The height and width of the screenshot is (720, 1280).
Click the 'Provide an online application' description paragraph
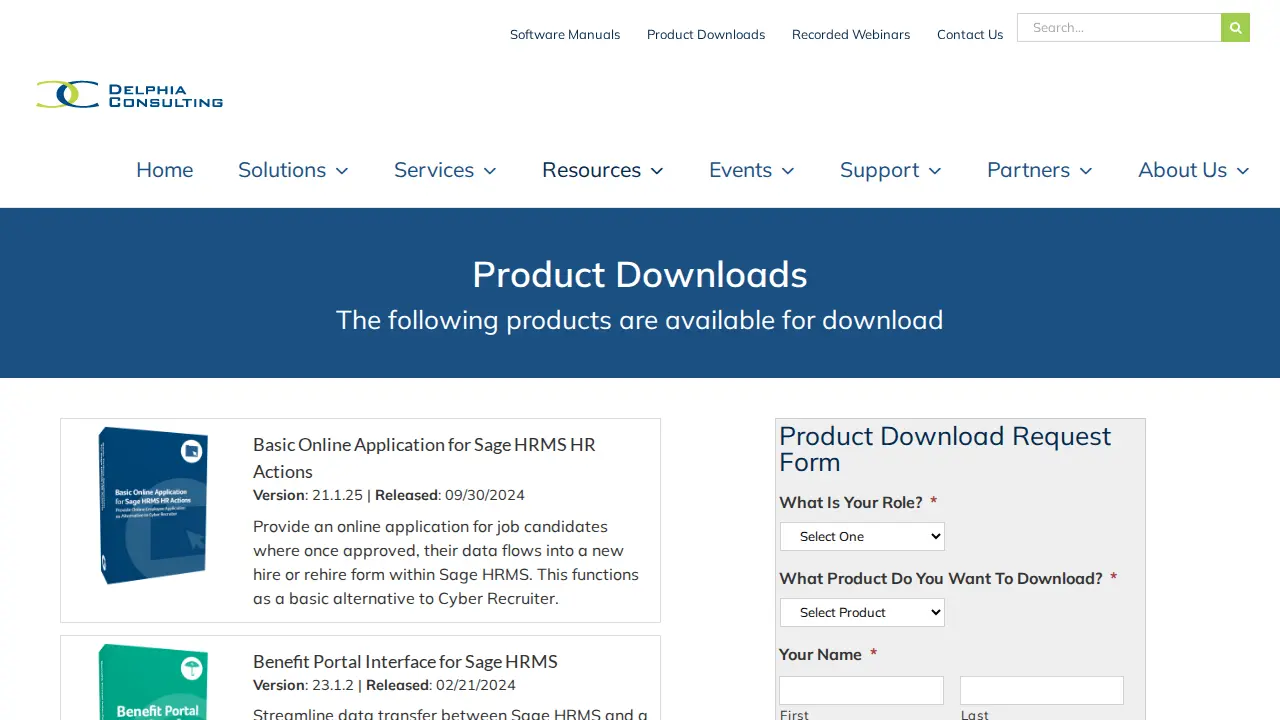(x=446, y=562)
